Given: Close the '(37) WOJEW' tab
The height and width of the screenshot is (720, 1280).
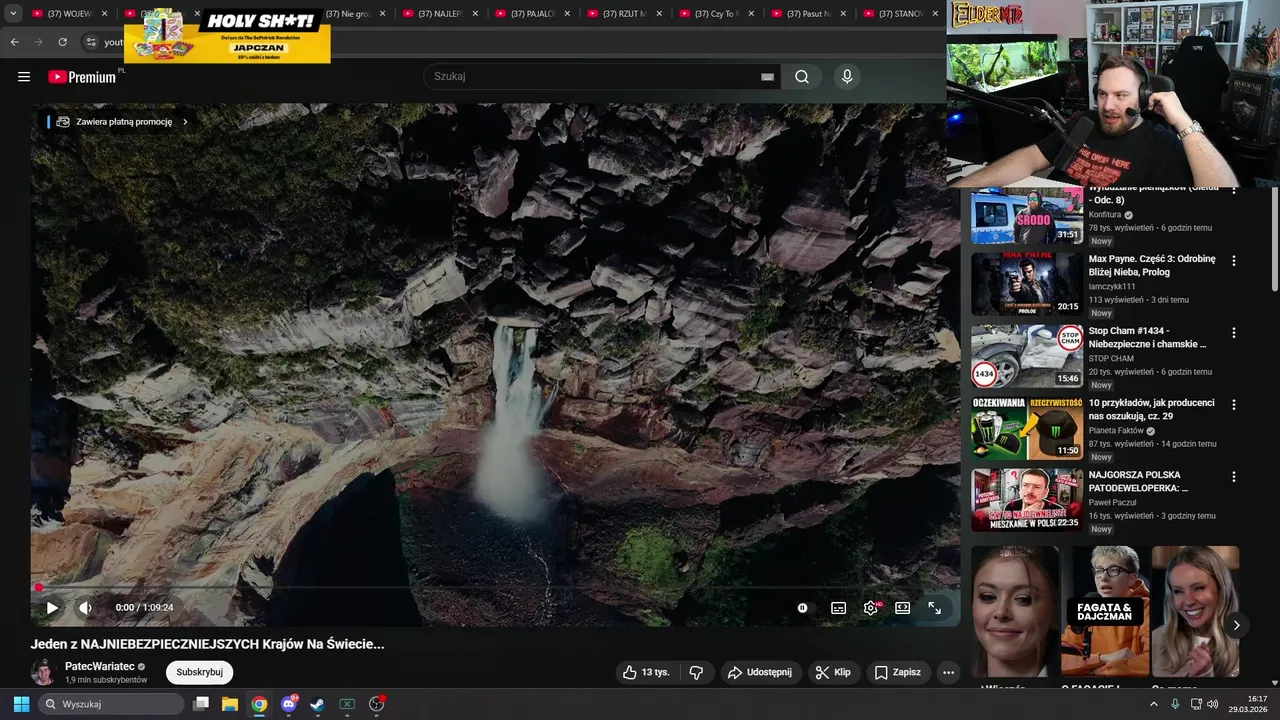Looking at the screenshot, I should [x=106, y=14].
